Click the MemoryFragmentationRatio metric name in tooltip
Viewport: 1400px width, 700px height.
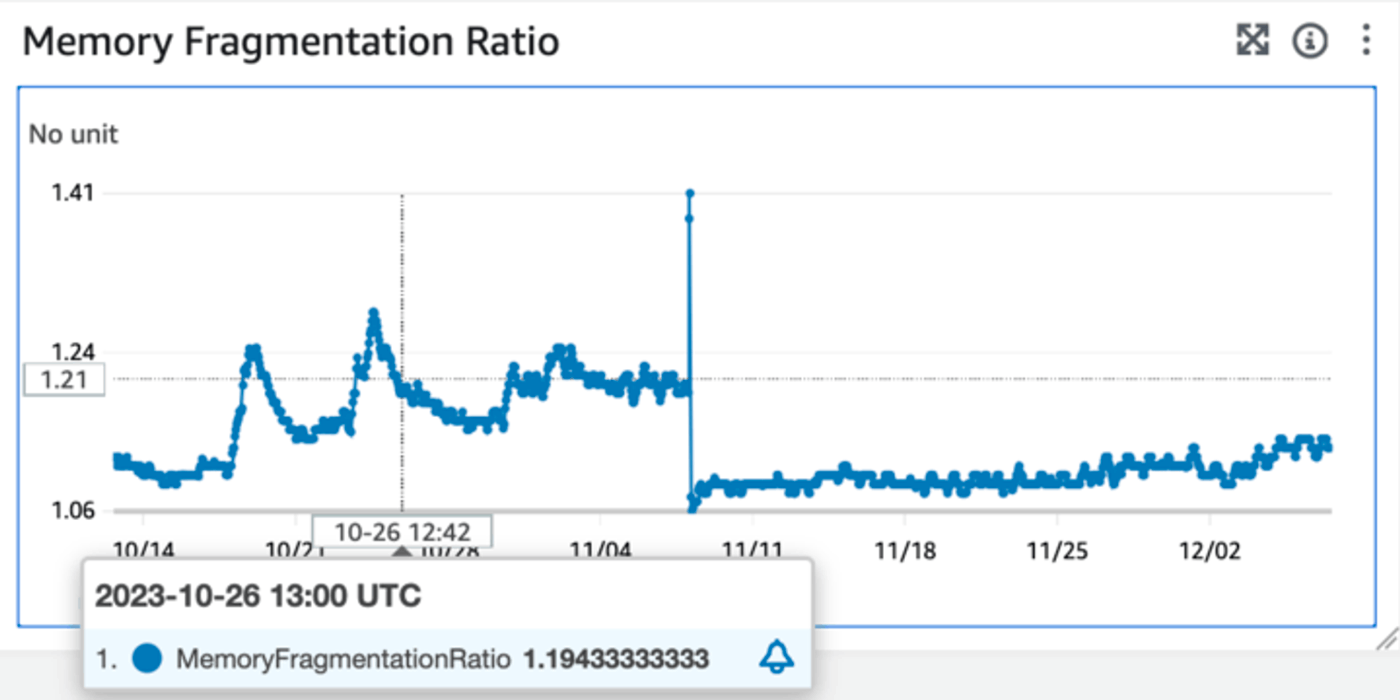344,659
